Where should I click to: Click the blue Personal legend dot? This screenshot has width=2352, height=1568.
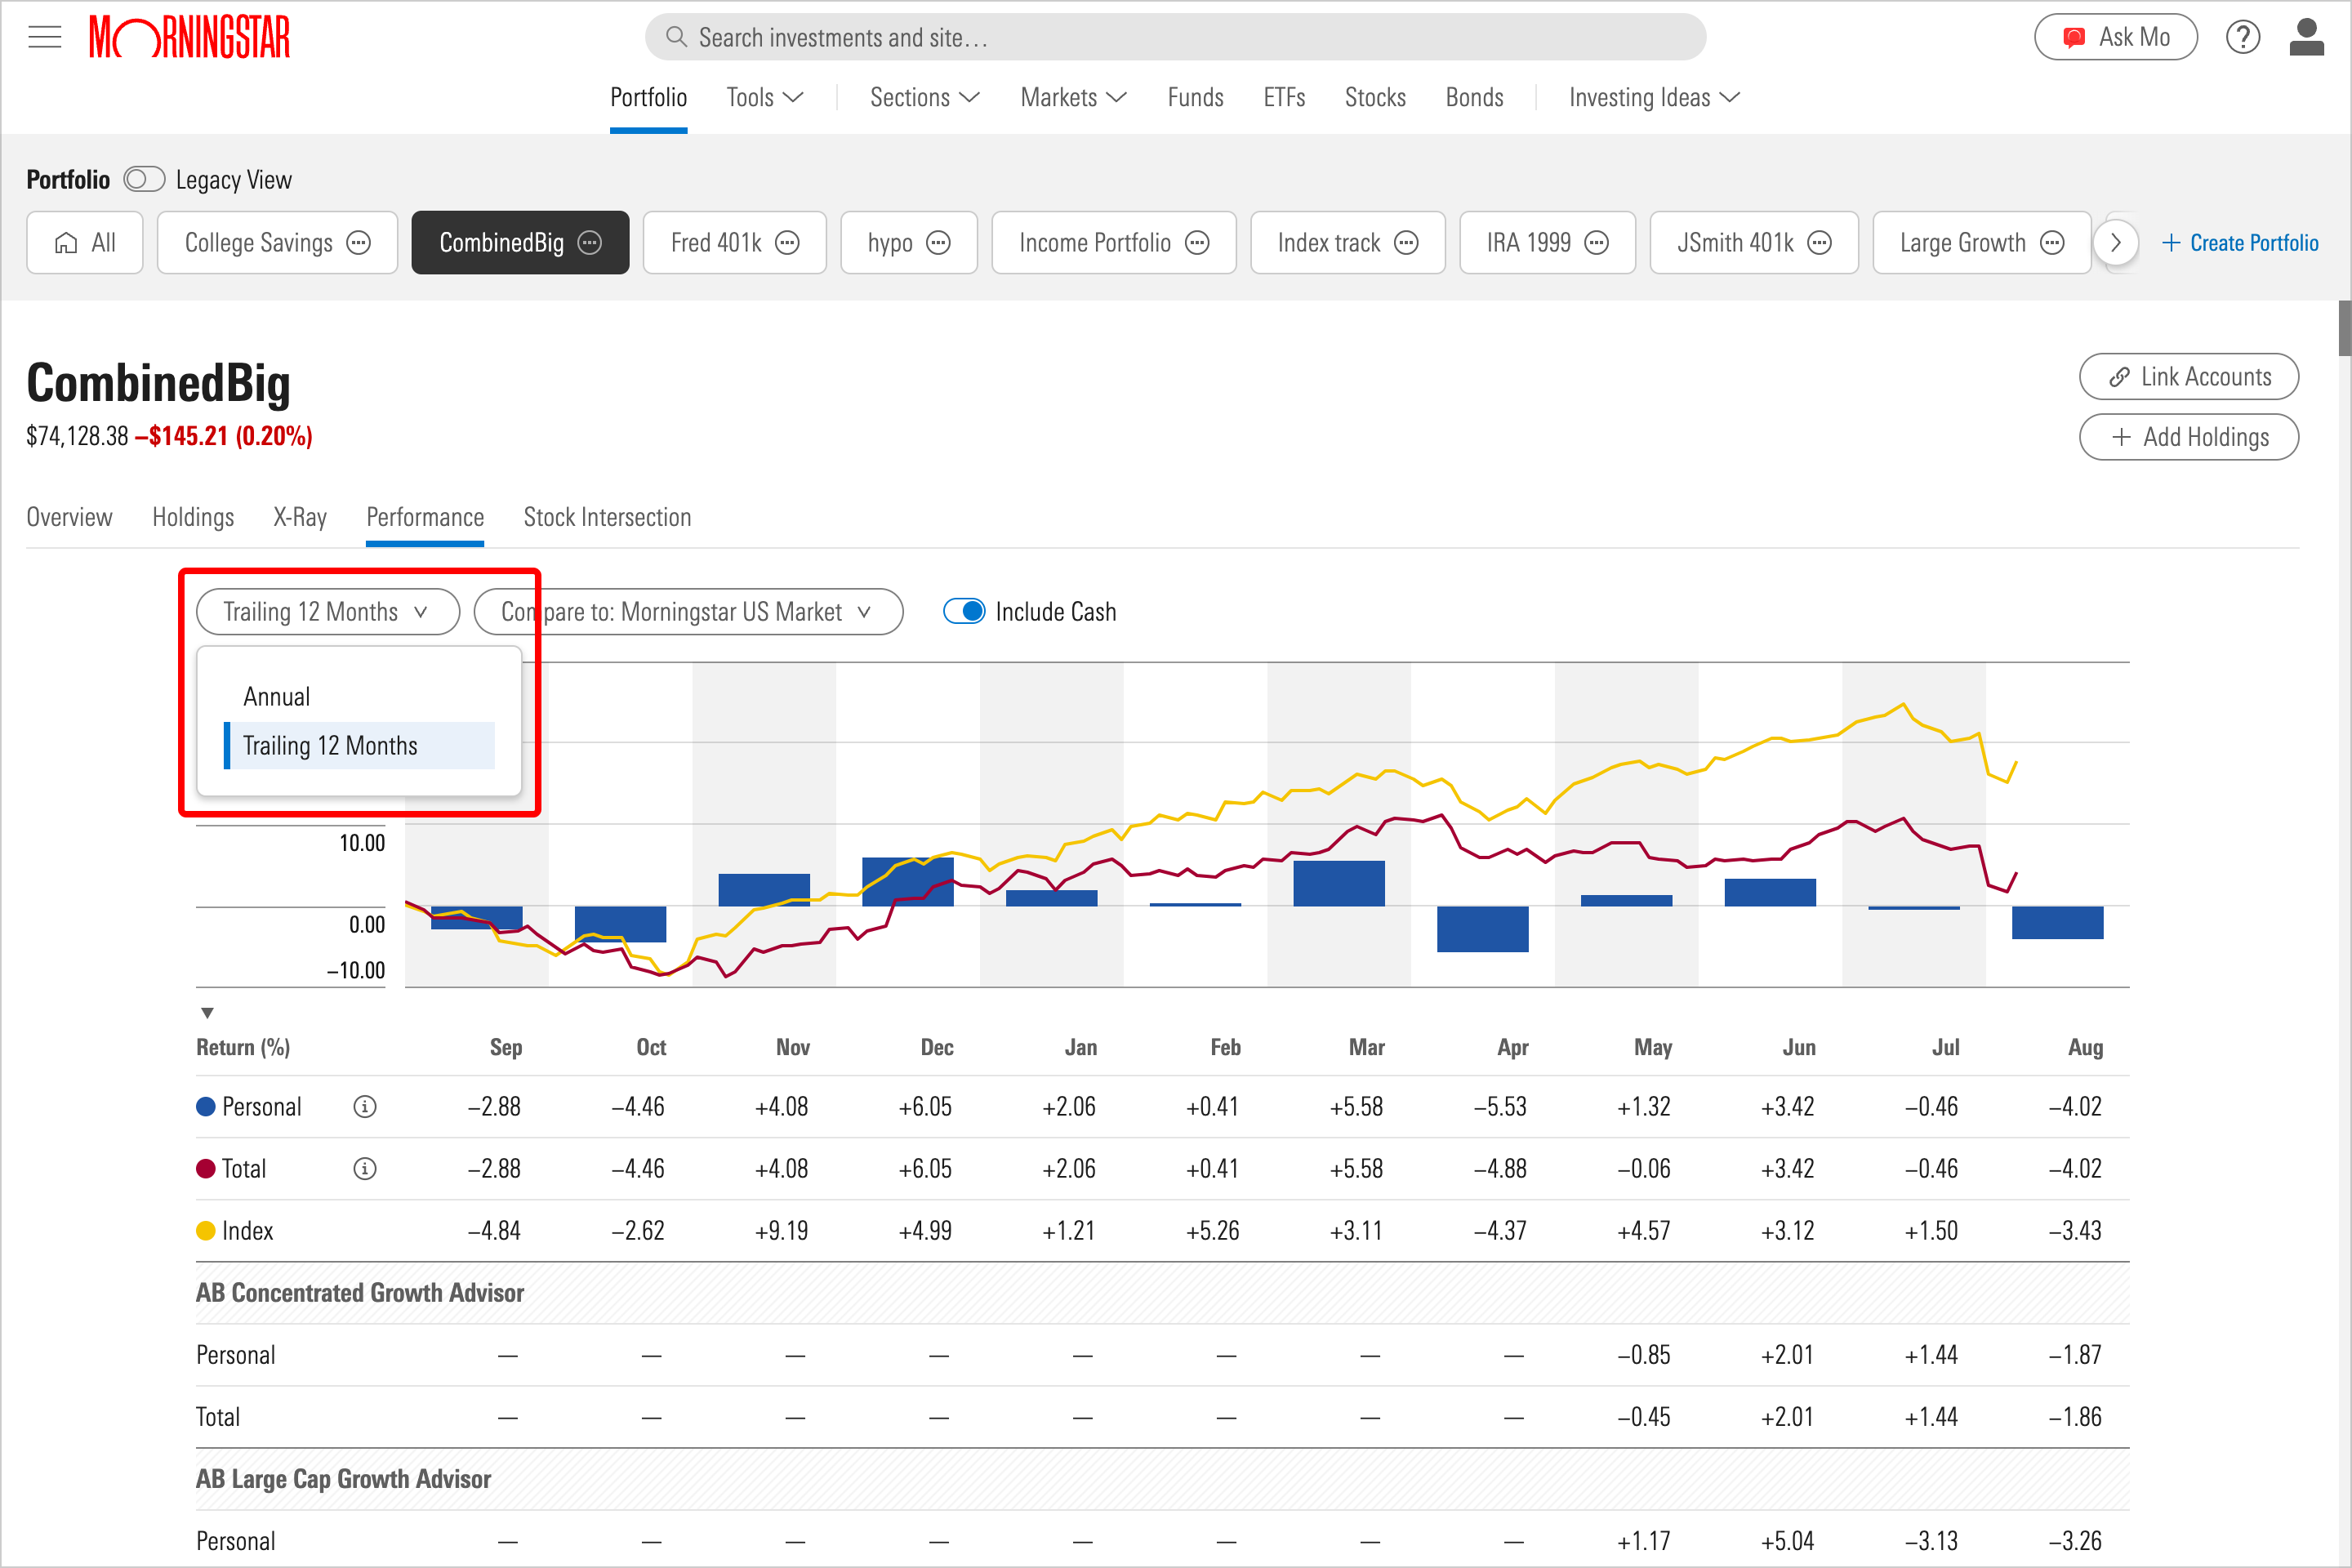[206, 1107]
